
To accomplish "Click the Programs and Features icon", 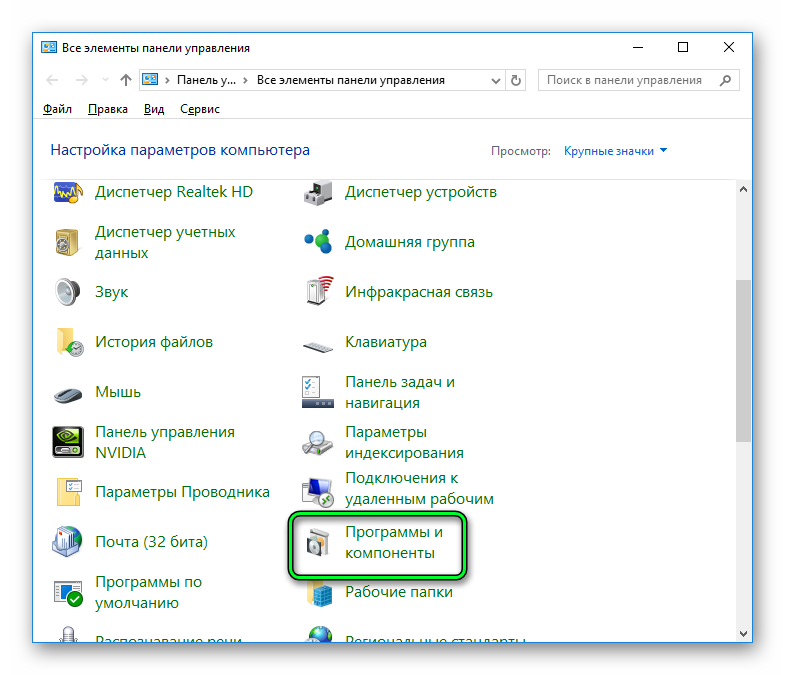I will click(318, 542).
